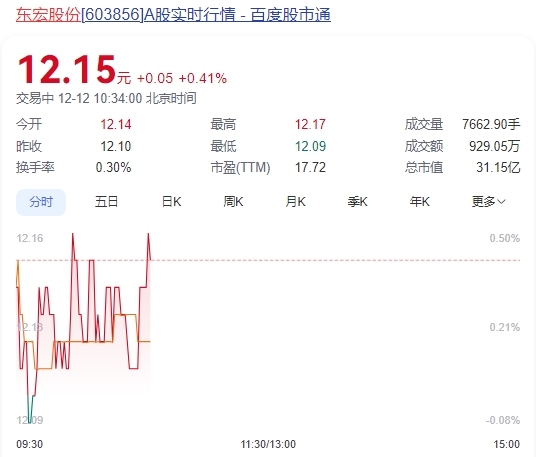
Task: Click the 昨收 value 12.10
Action: [116, 146]
